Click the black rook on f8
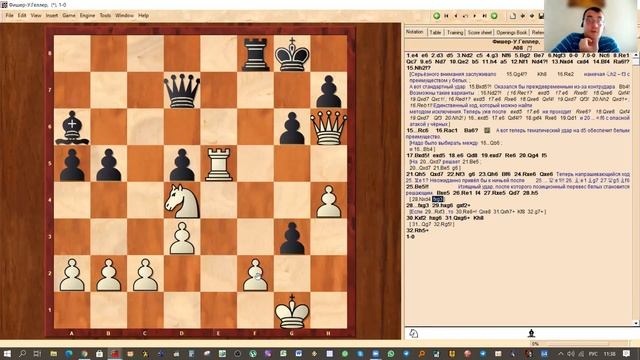The width and height of the screenshot is (640, 360). 256,54
